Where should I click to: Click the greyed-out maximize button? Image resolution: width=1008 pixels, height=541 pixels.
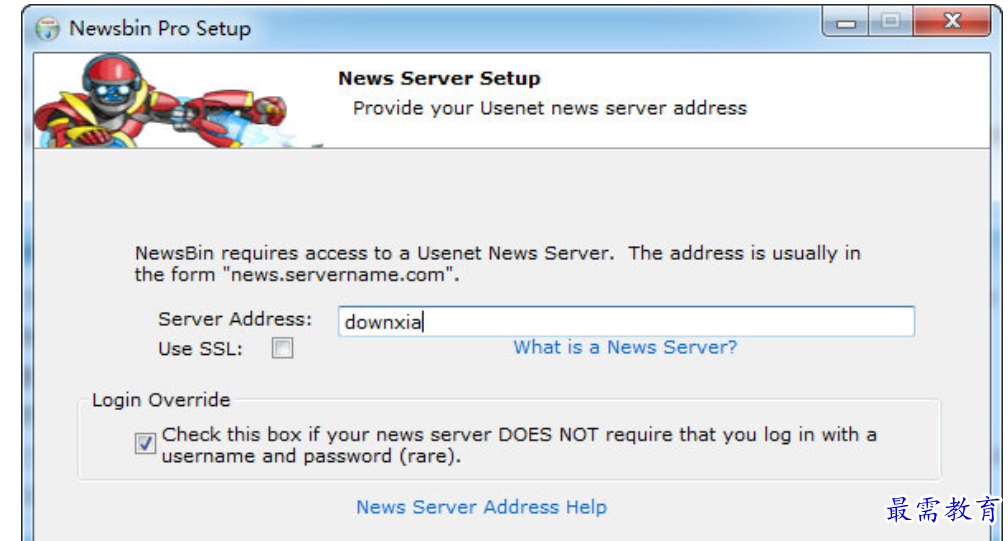click(x=890, y=22)
